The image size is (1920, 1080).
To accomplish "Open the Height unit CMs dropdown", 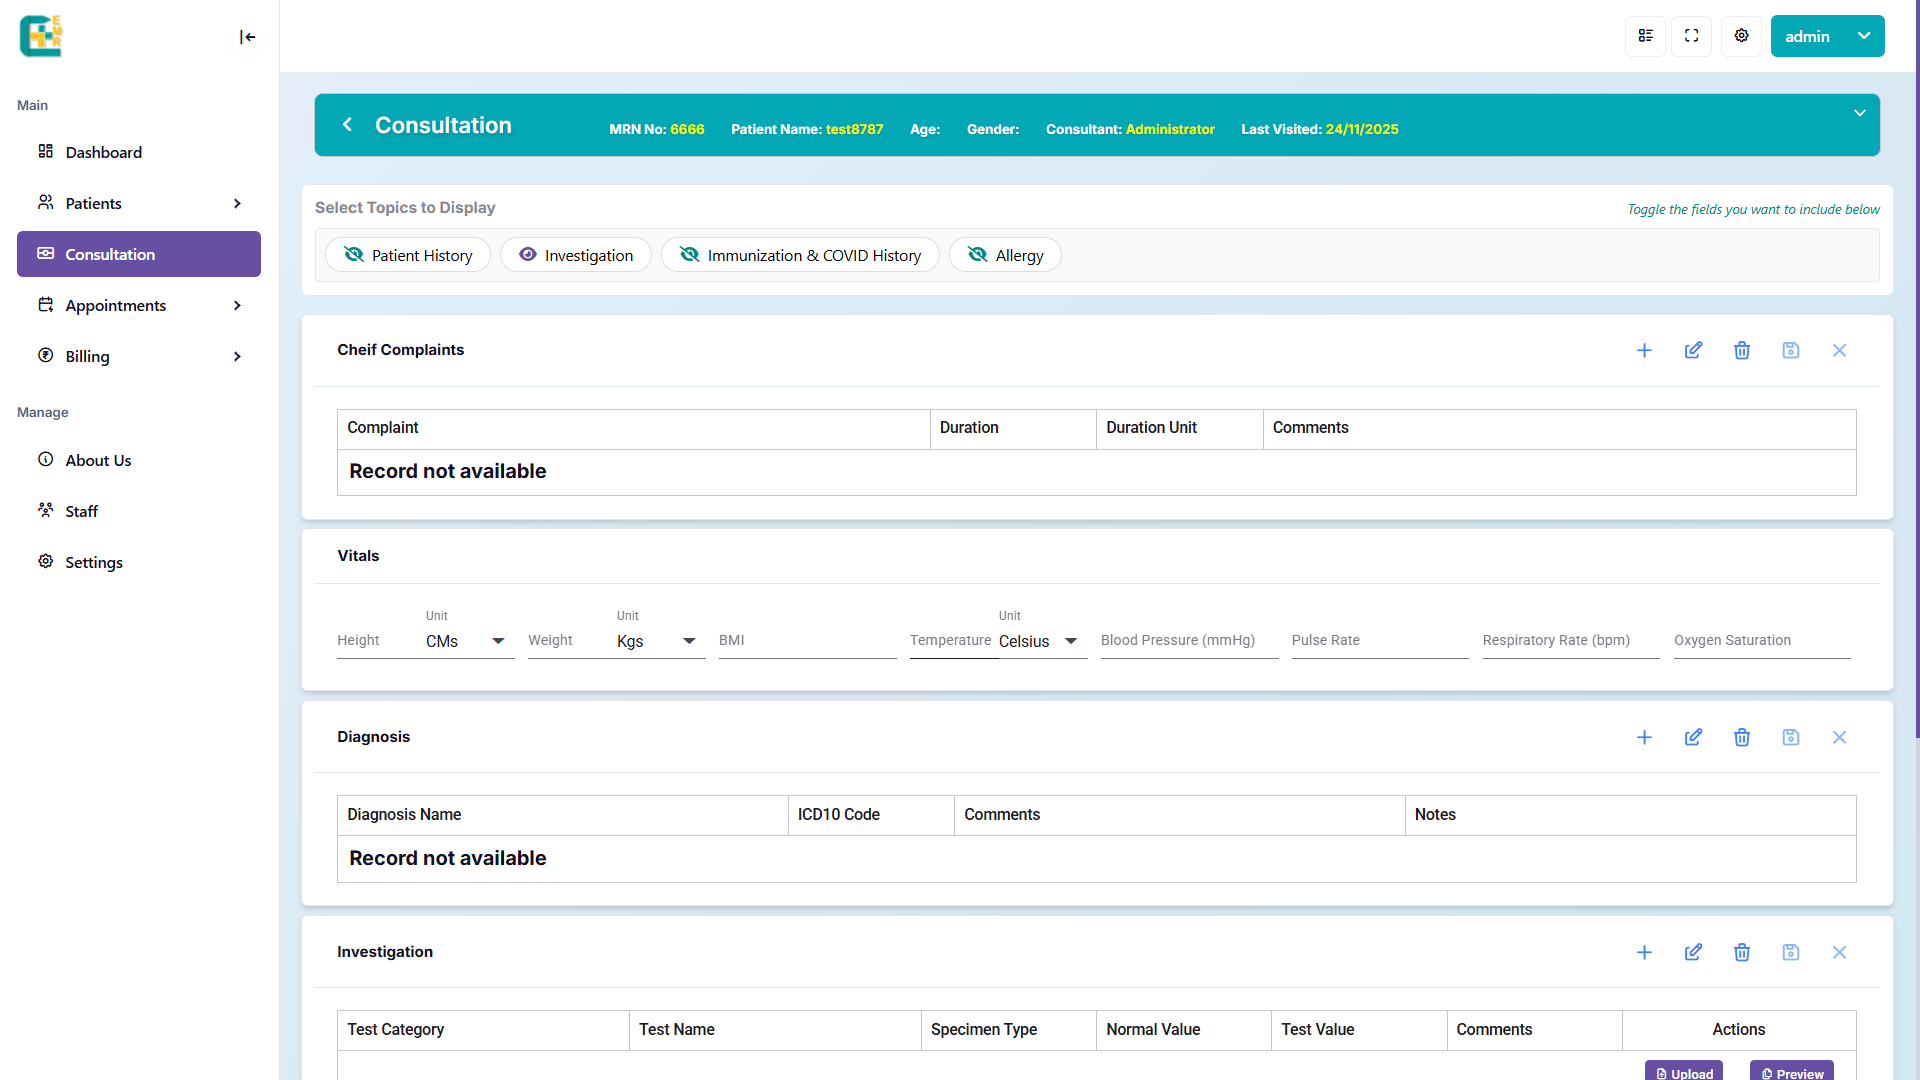I will 468,641.
